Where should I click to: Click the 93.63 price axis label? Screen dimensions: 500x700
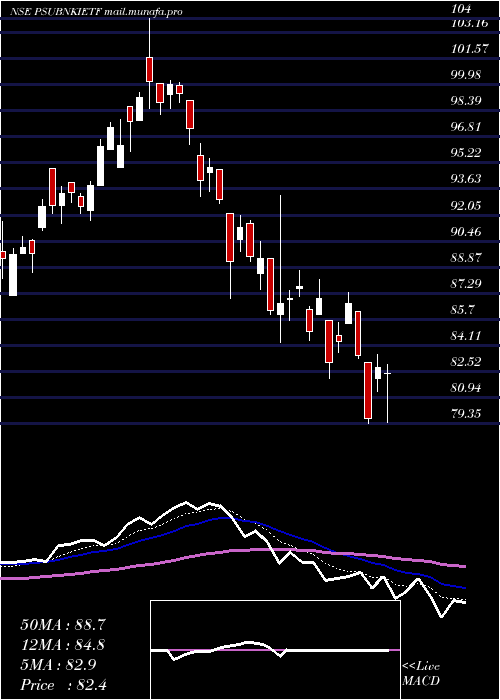(x=466, y=179)
